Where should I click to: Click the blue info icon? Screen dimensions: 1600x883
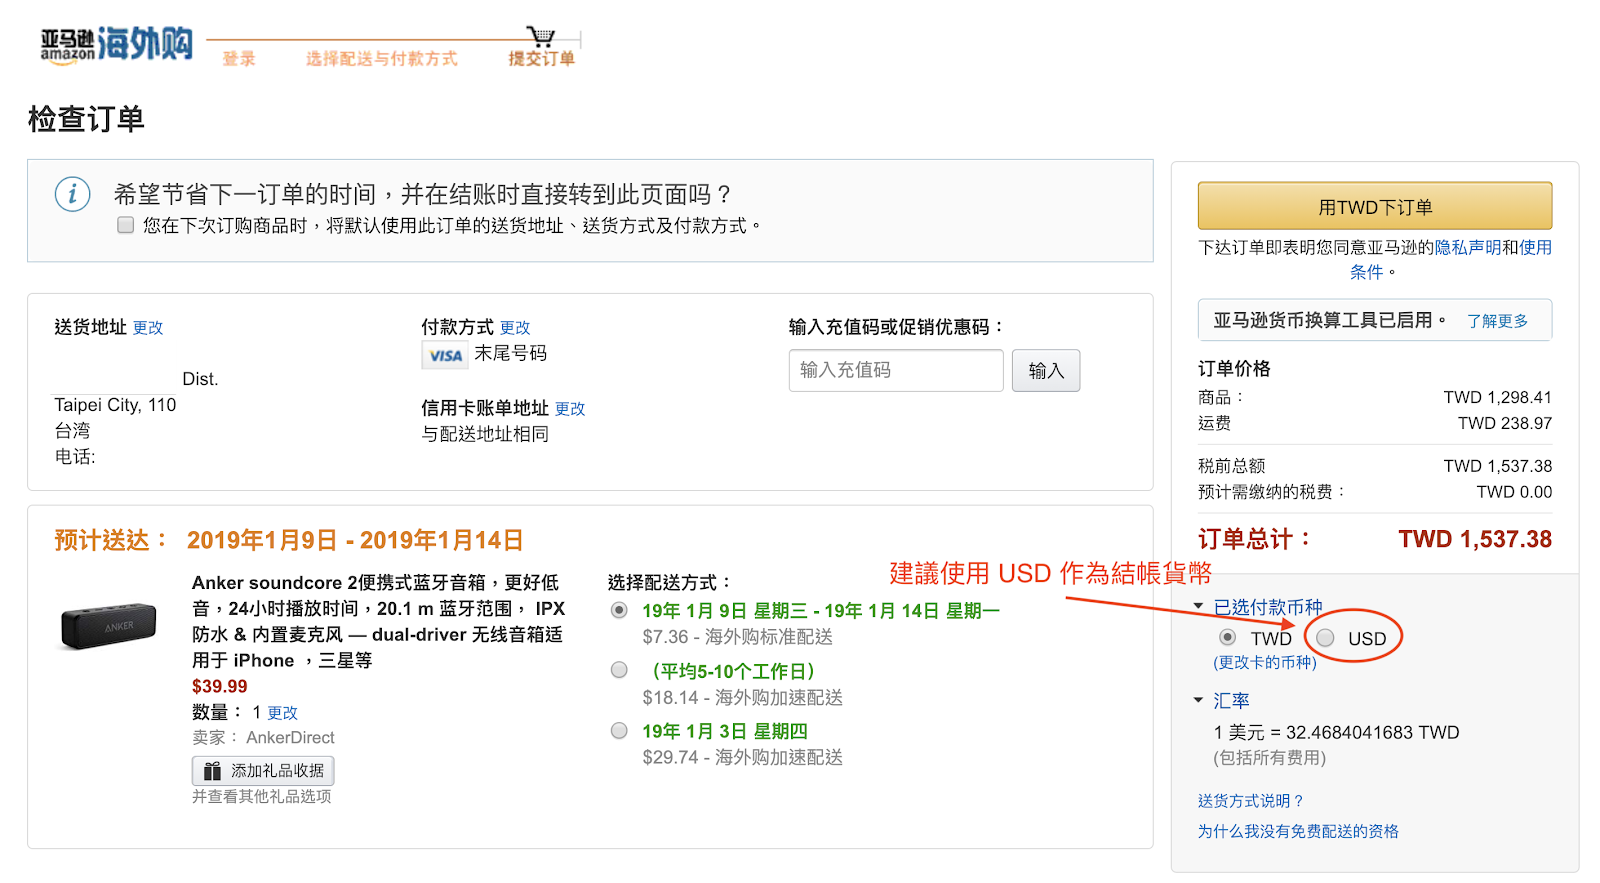72,194
